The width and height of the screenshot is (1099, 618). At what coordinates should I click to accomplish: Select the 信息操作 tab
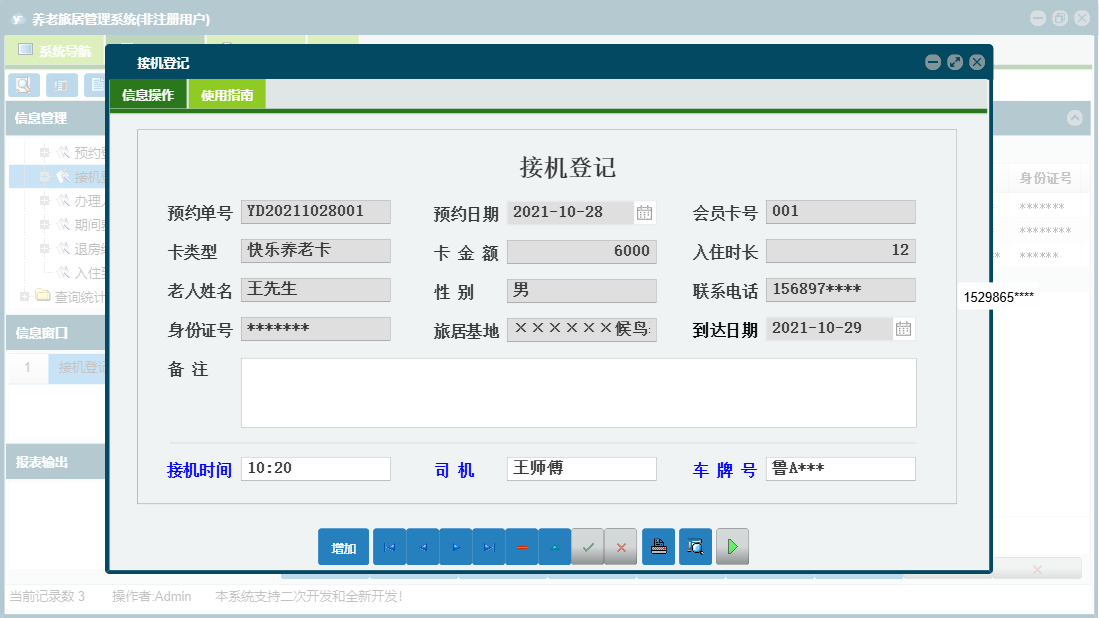(x=148, y=96)
